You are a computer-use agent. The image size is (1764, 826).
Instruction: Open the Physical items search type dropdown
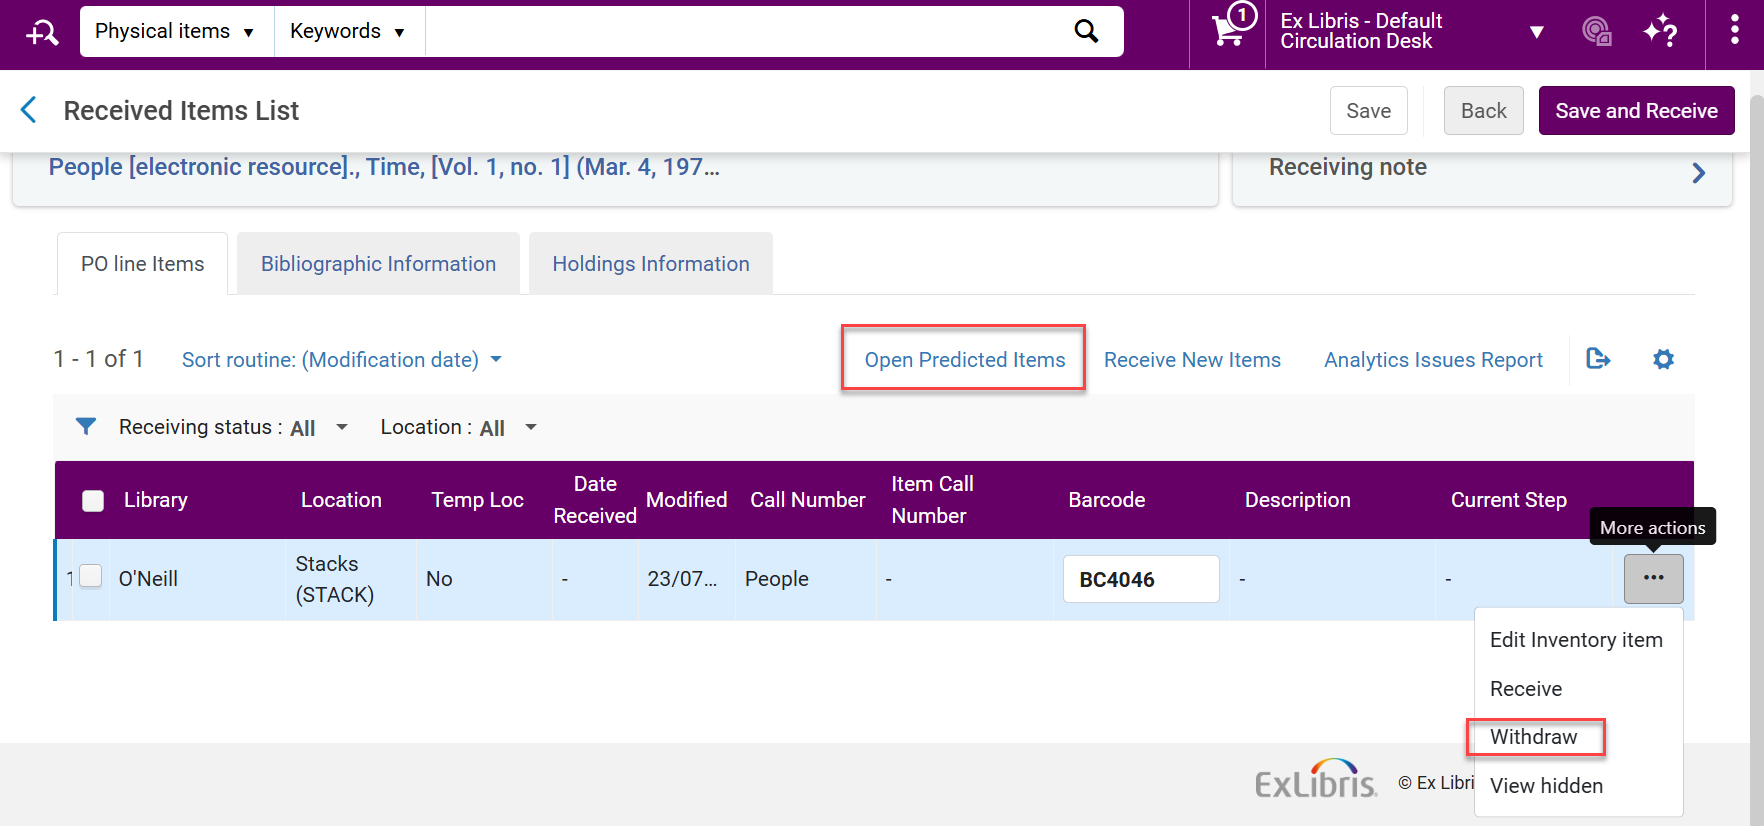click(x=175, y=31)
